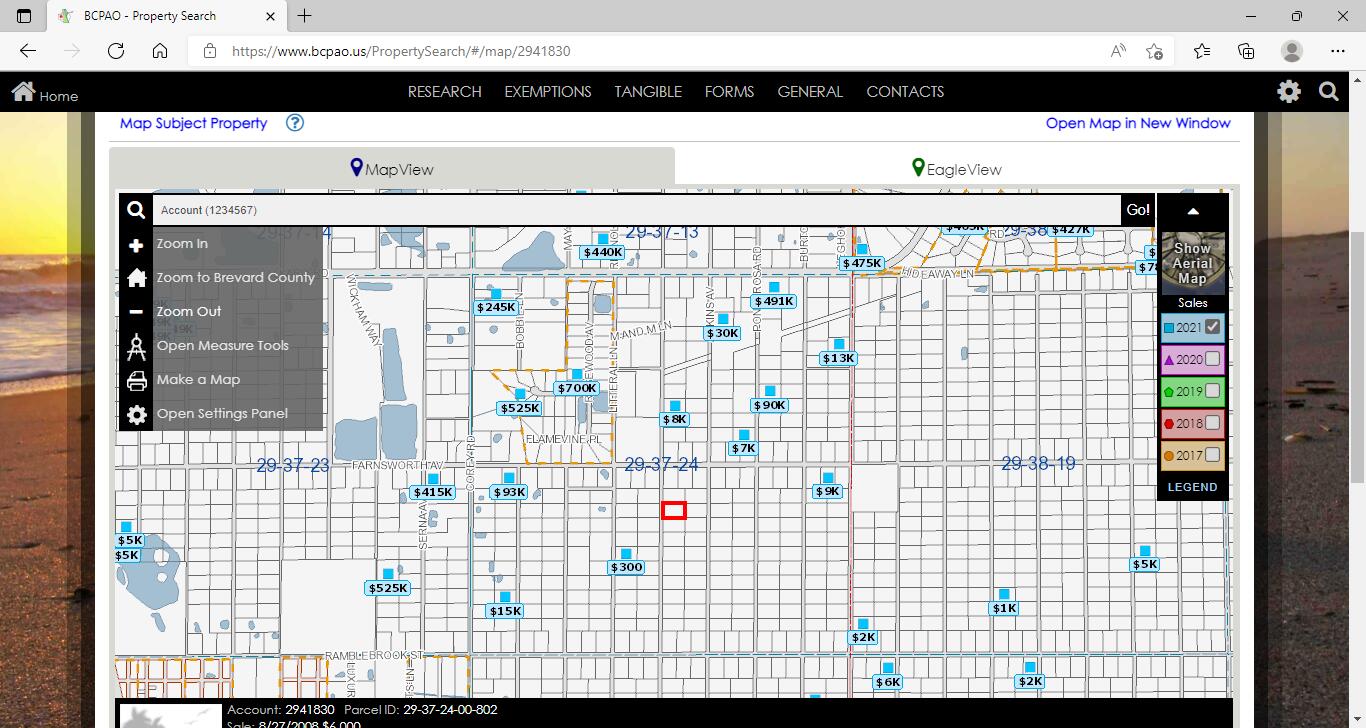Click Open Map in New Window link
The height and width of the screenshot is (728, 1366).
tap(1137, 123)
